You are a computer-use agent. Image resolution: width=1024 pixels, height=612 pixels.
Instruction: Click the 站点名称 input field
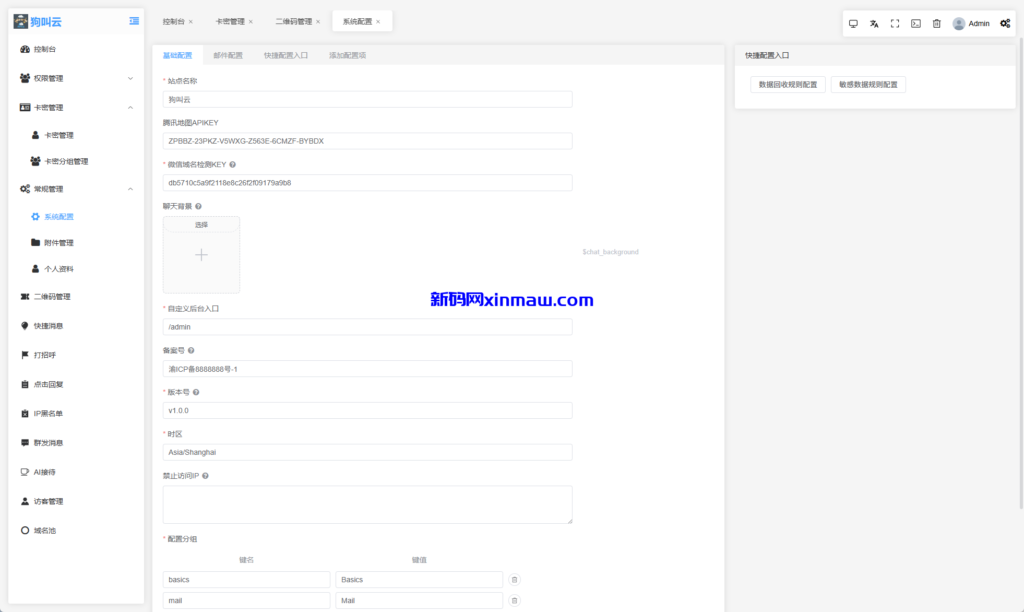coord(367,99)
